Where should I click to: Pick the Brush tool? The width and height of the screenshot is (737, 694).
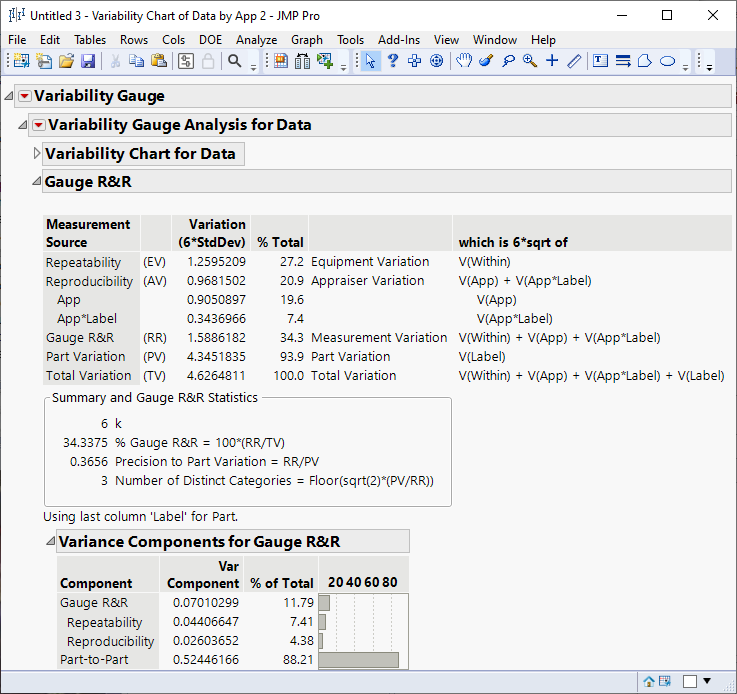point(486,61)
